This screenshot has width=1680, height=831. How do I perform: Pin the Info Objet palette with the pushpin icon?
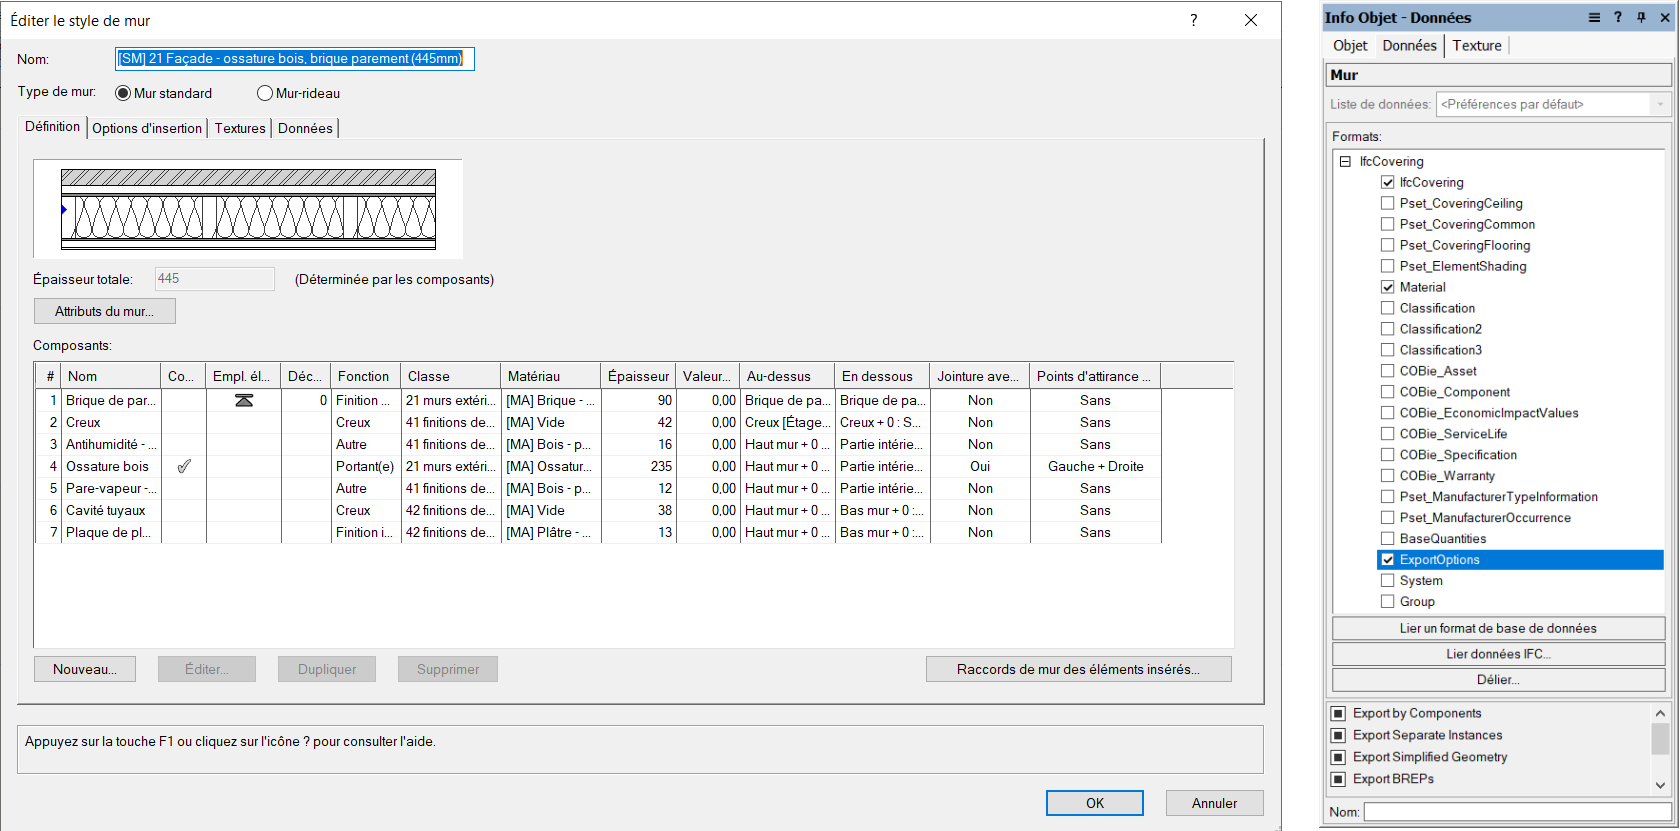pos(1641,18)
